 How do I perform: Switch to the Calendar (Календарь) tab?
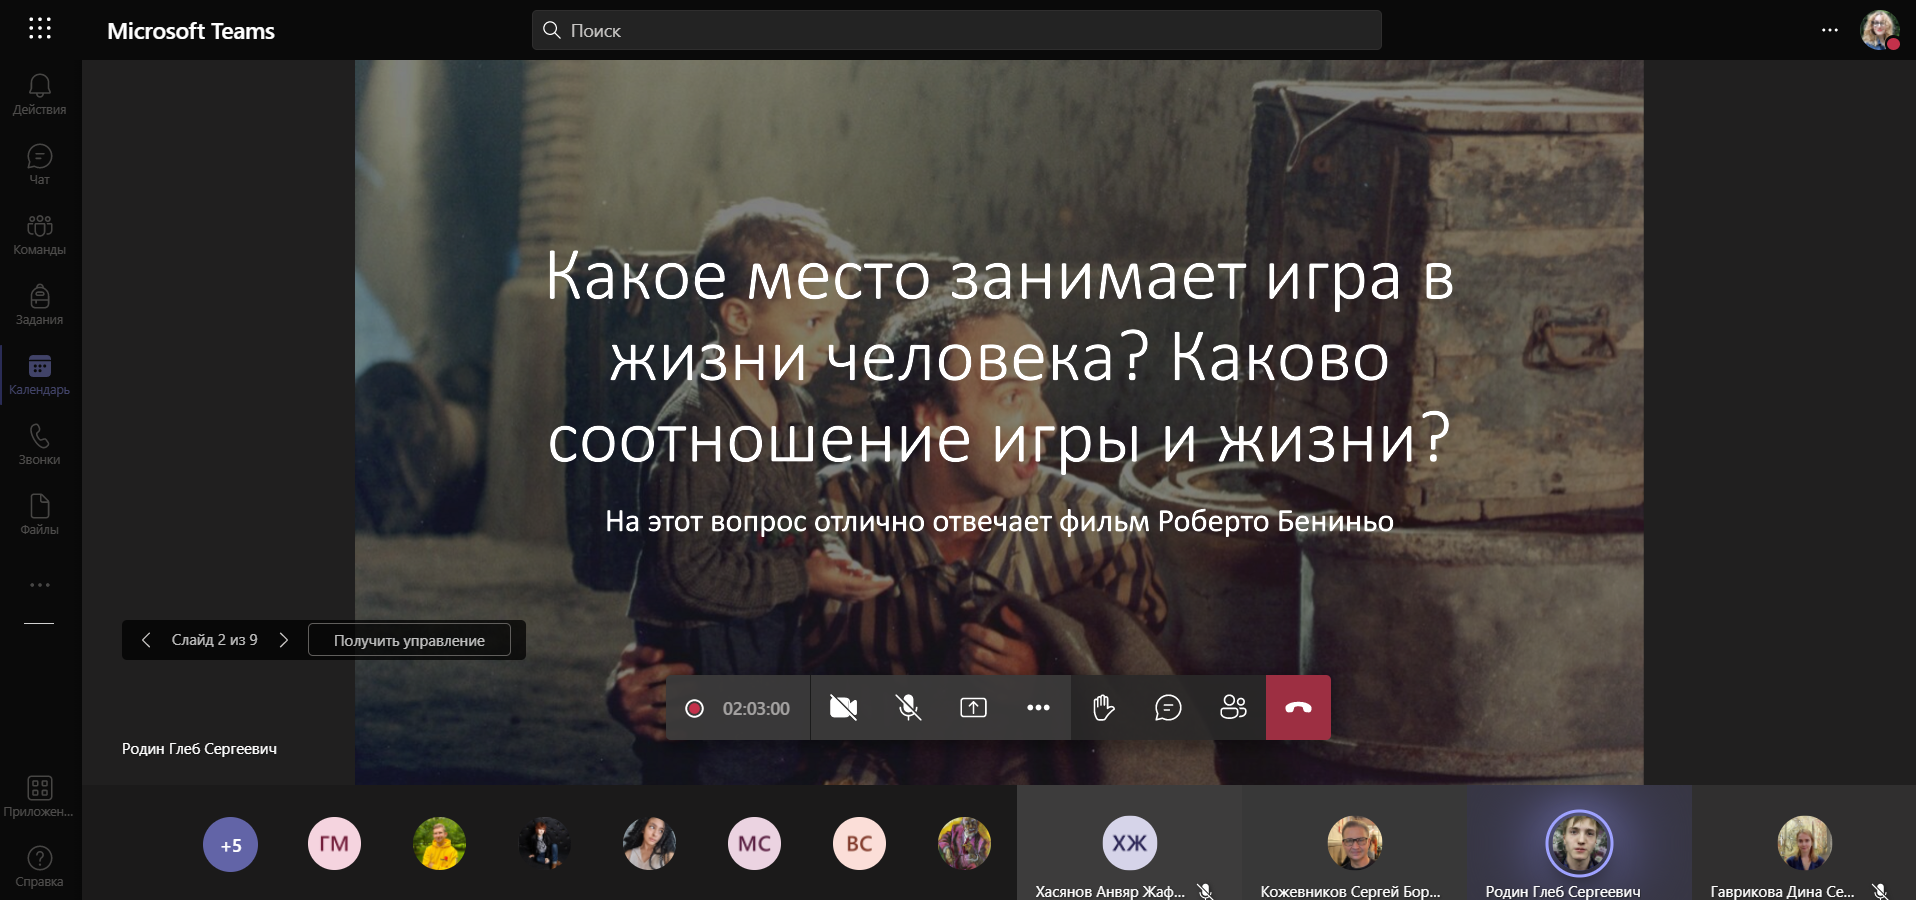(x=40, y=374)
